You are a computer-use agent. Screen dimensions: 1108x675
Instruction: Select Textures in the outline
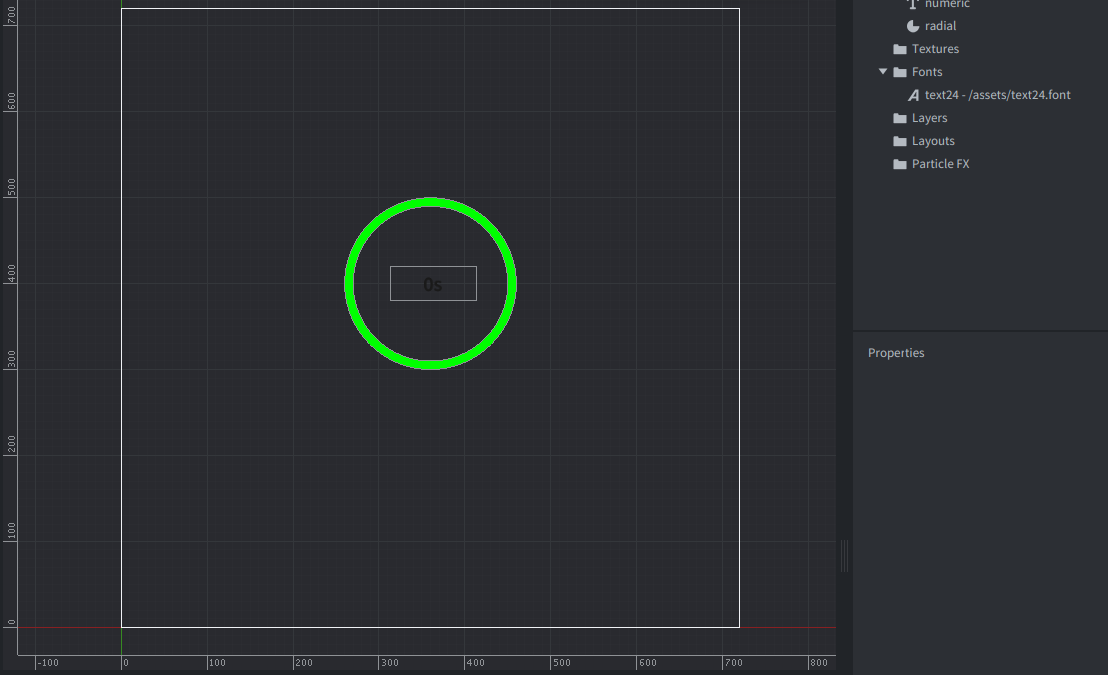(935, 49)
